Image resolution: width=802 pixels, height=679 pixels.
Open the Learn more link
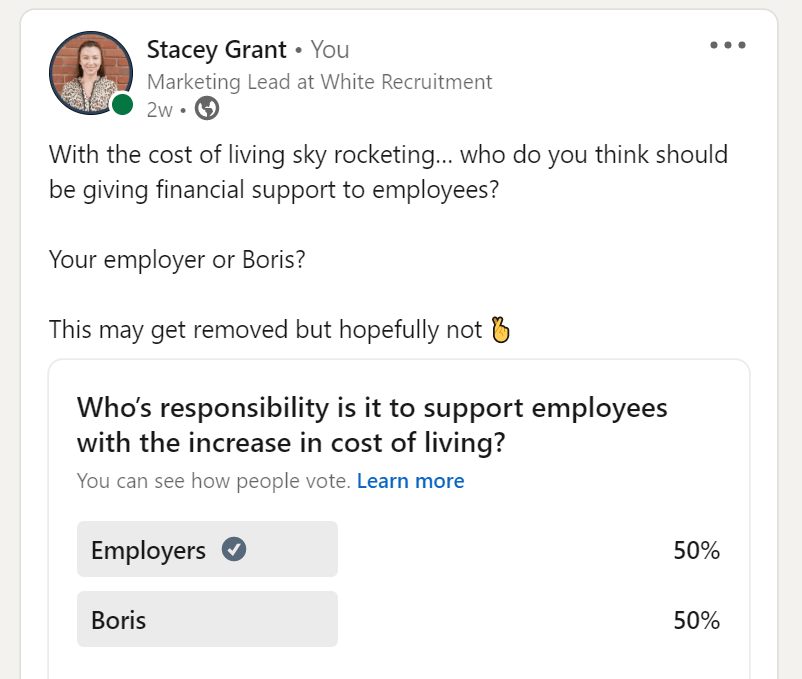(410, 481)
